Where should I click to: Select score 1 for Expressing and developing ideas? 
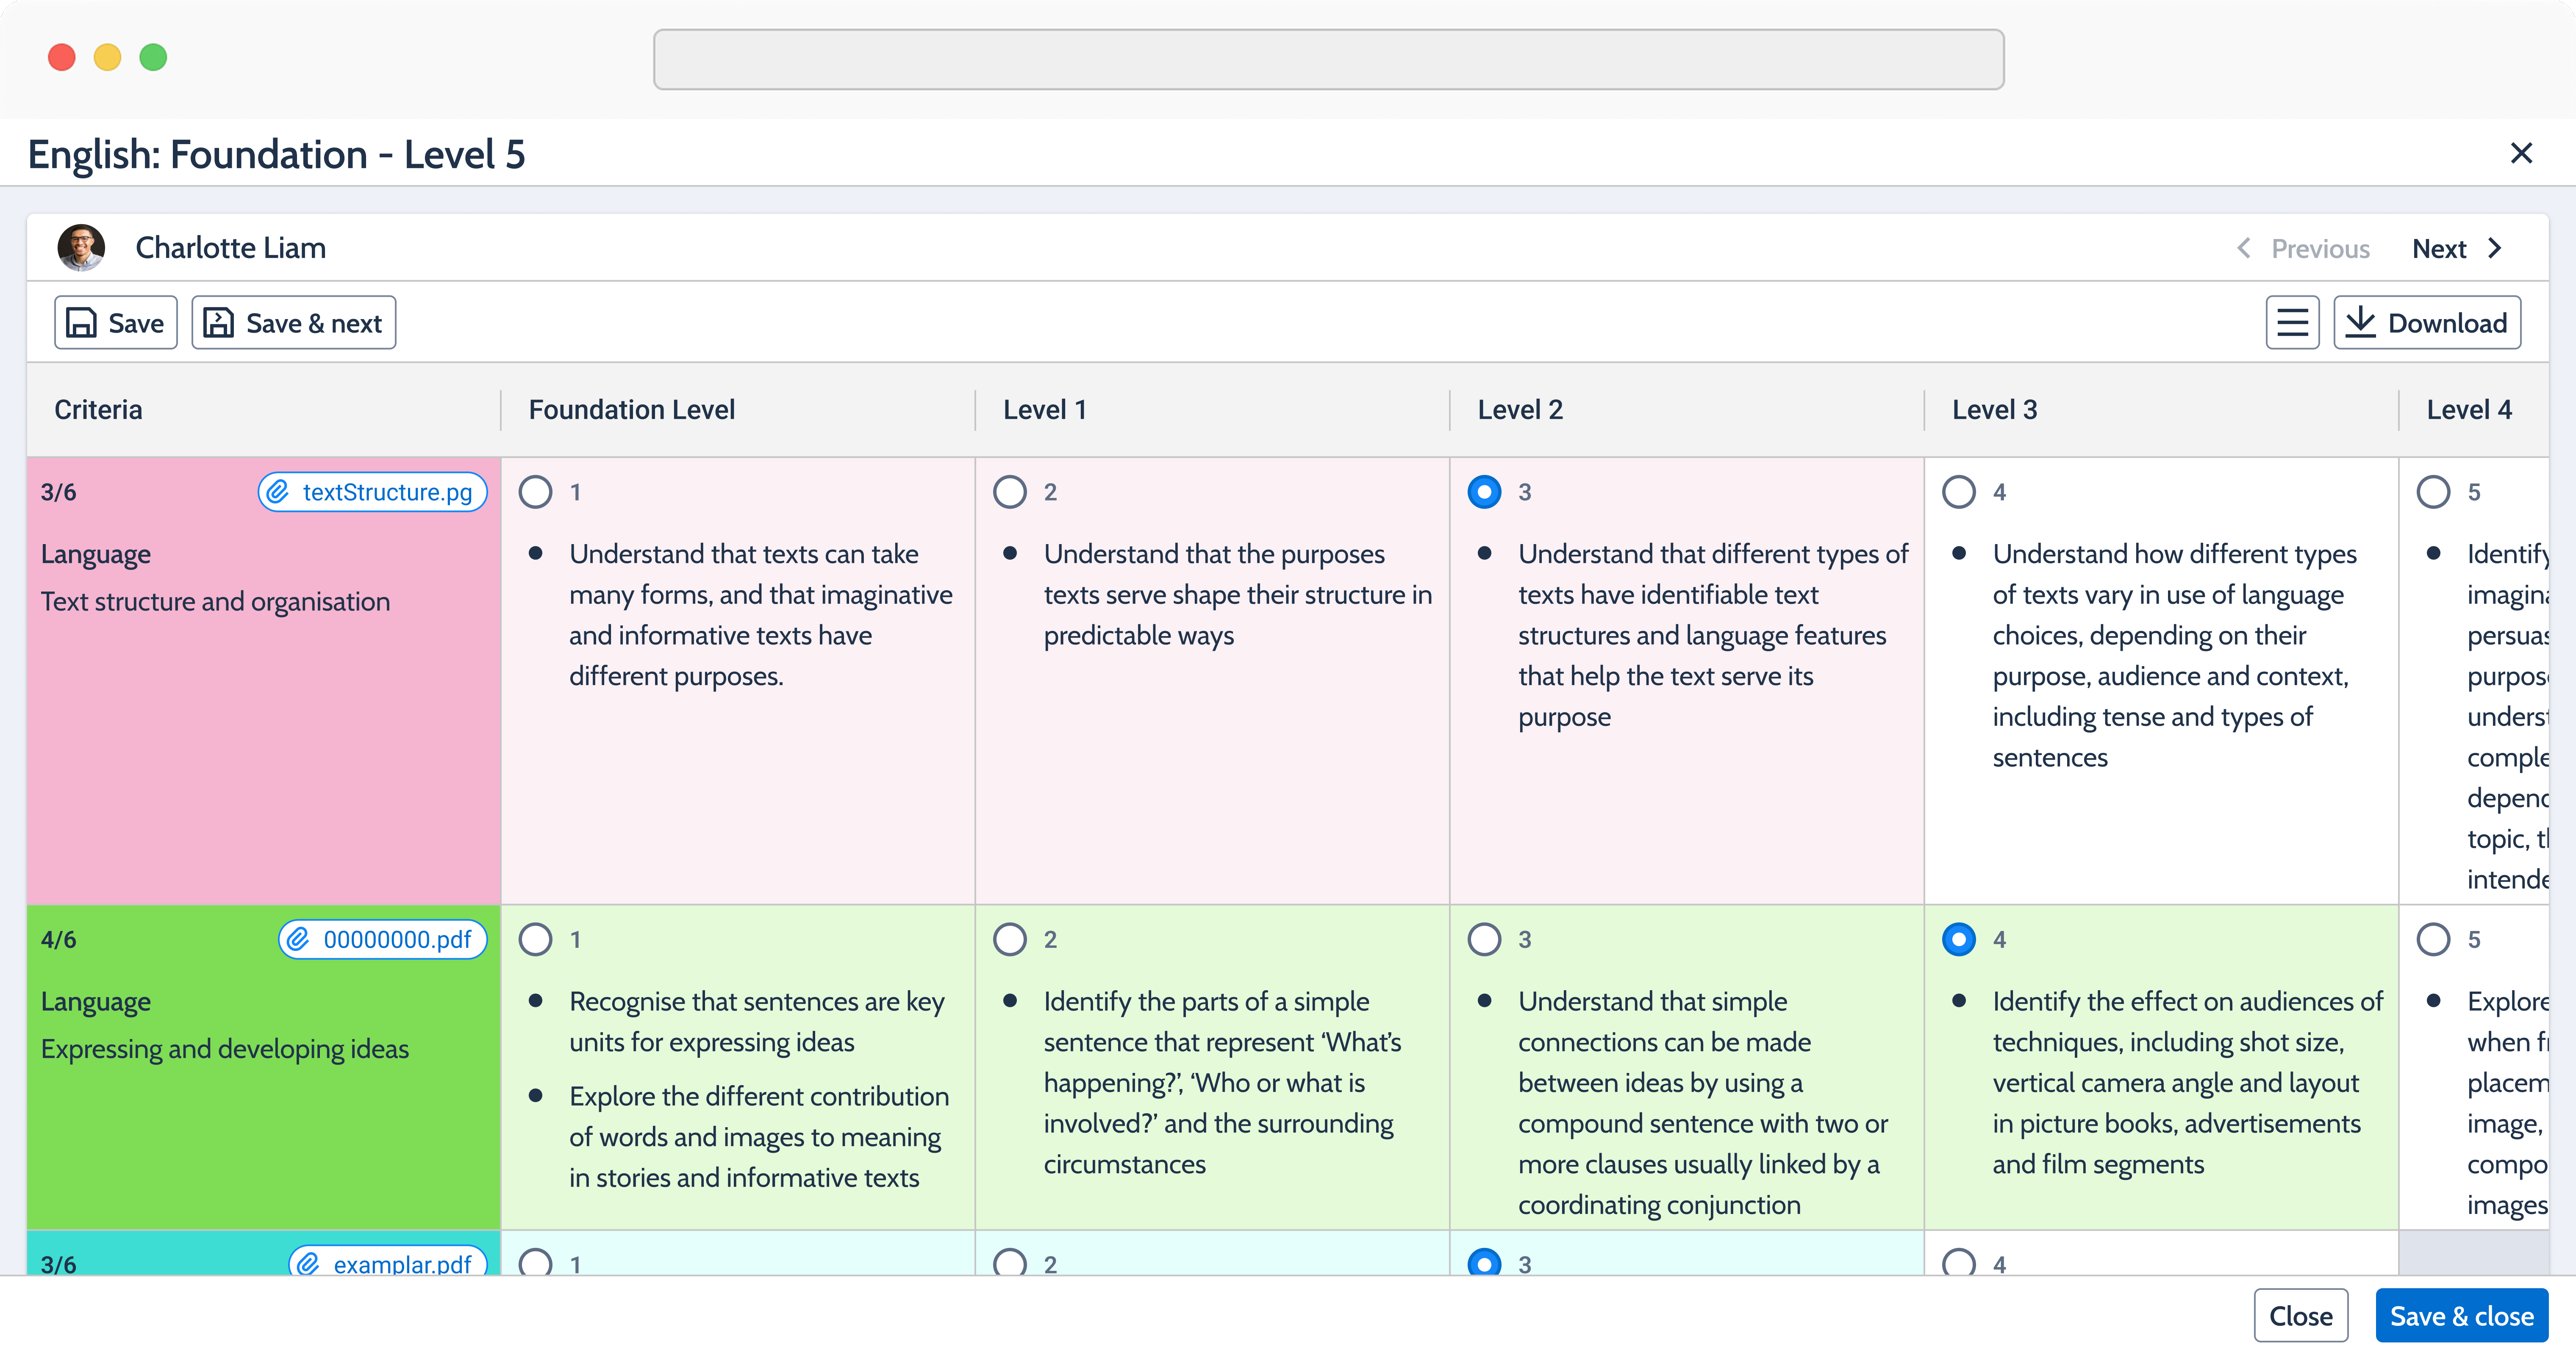coord(536,939)
